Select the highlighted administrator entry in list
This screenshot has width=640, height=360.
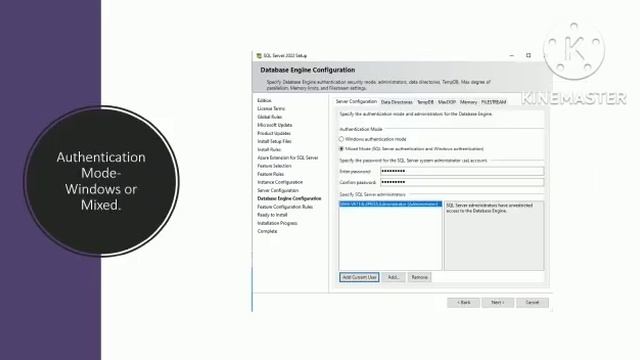click(390, 204)
